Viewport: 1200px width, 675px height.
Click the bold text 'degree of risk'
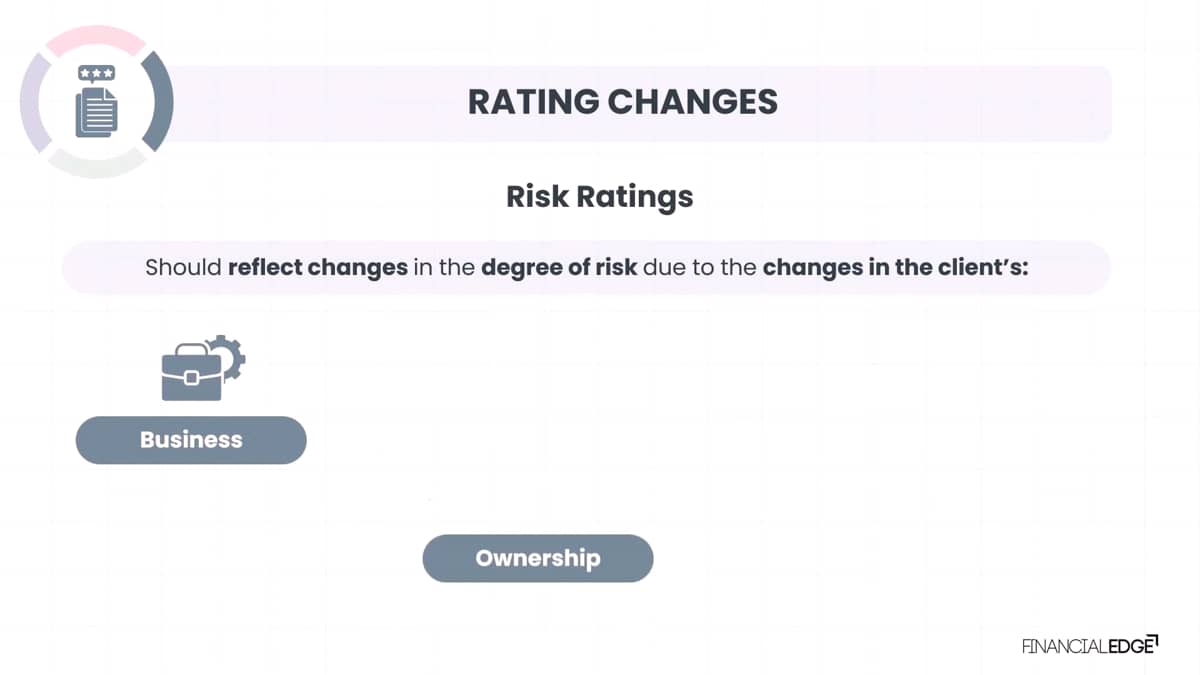pos(559,268)
